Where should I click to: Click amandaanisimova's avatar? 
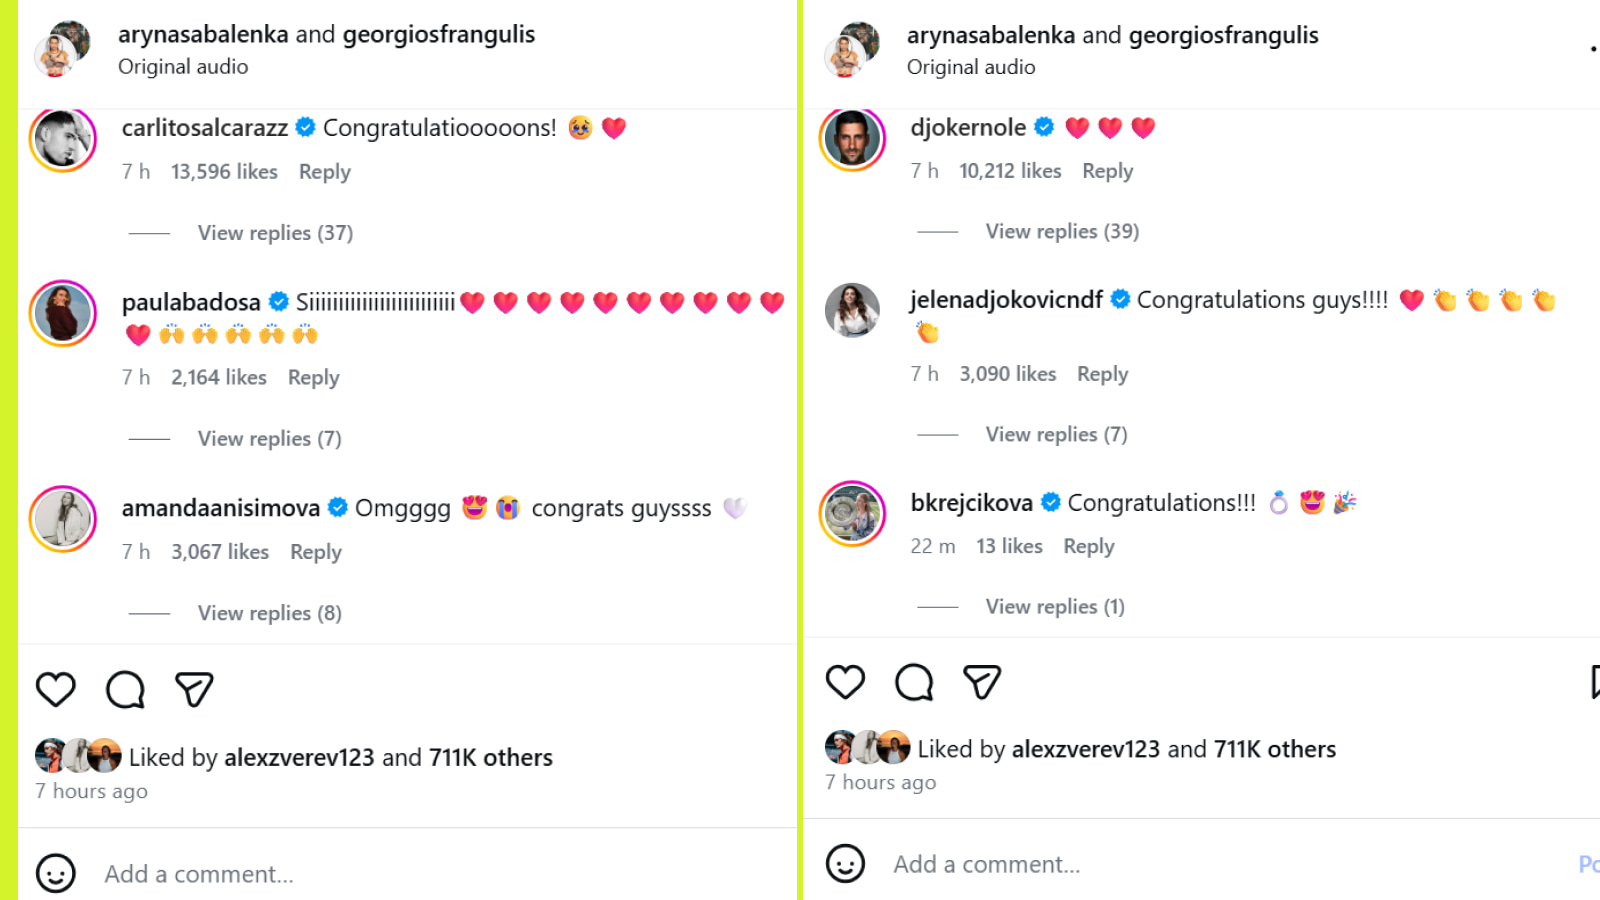point(63,519)
